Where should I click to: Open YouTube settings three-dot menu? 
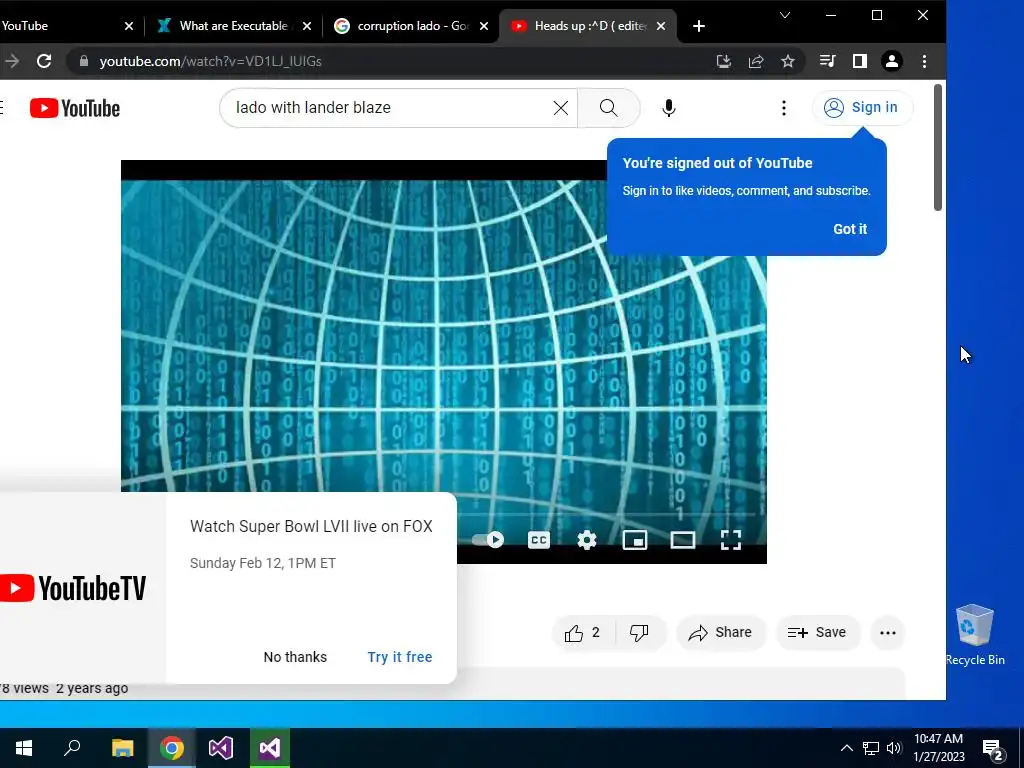(784, 108)
